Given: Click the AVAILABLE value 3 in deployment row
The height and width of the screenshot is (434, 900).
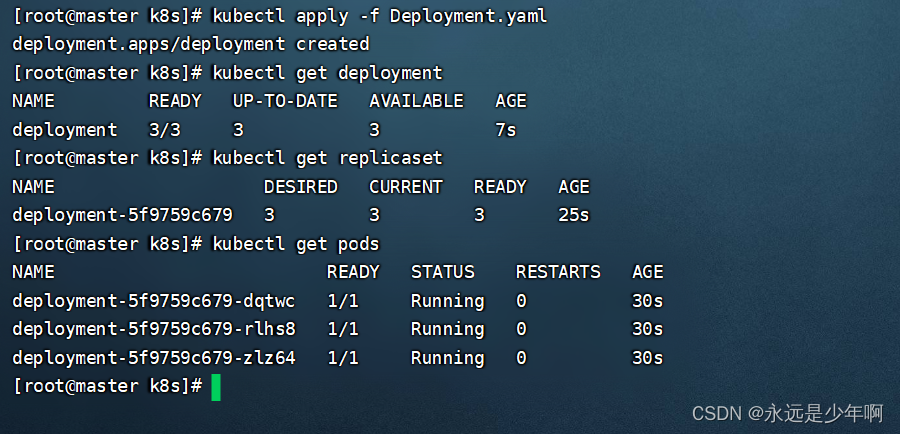Looking at the screenshot, I should tap(374, 130).
